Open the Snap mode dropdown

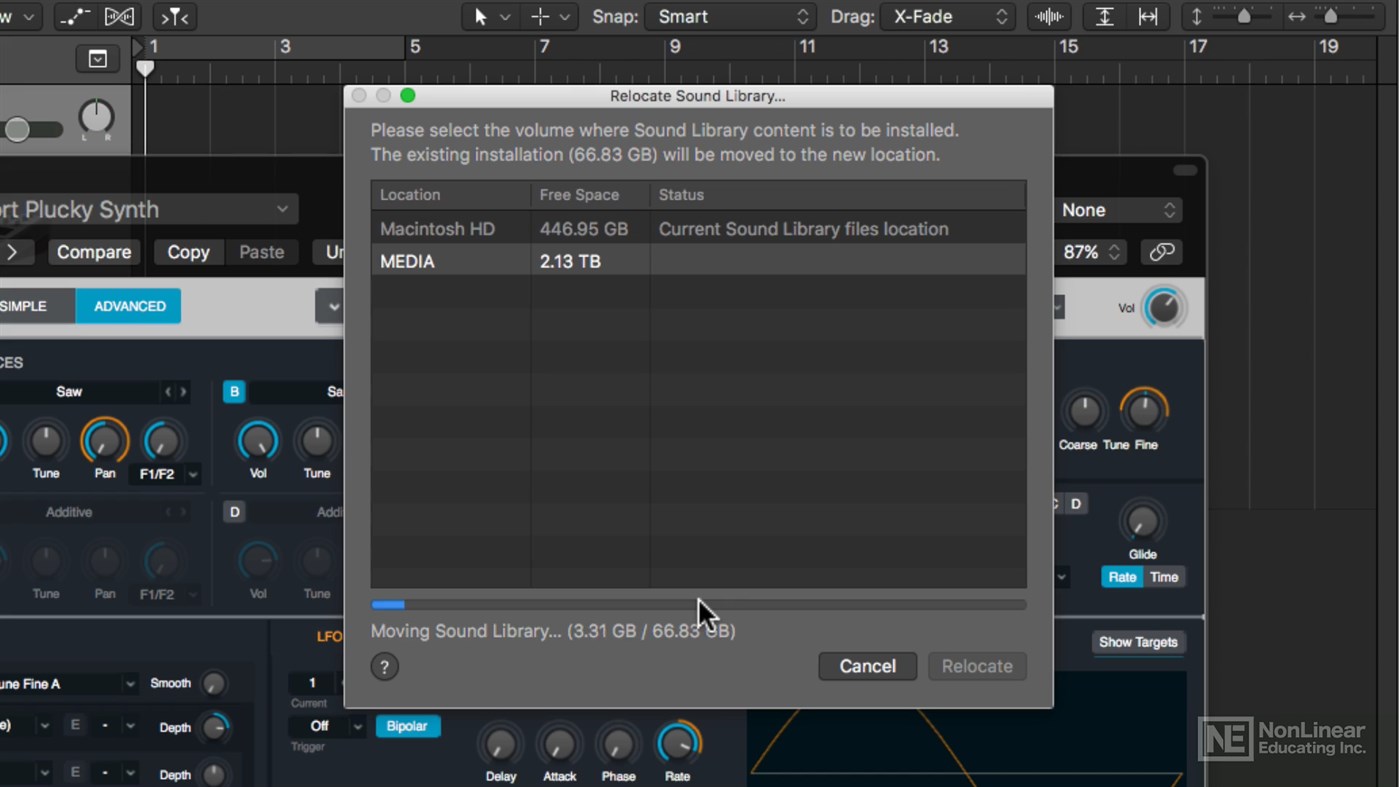pos(729,16)
